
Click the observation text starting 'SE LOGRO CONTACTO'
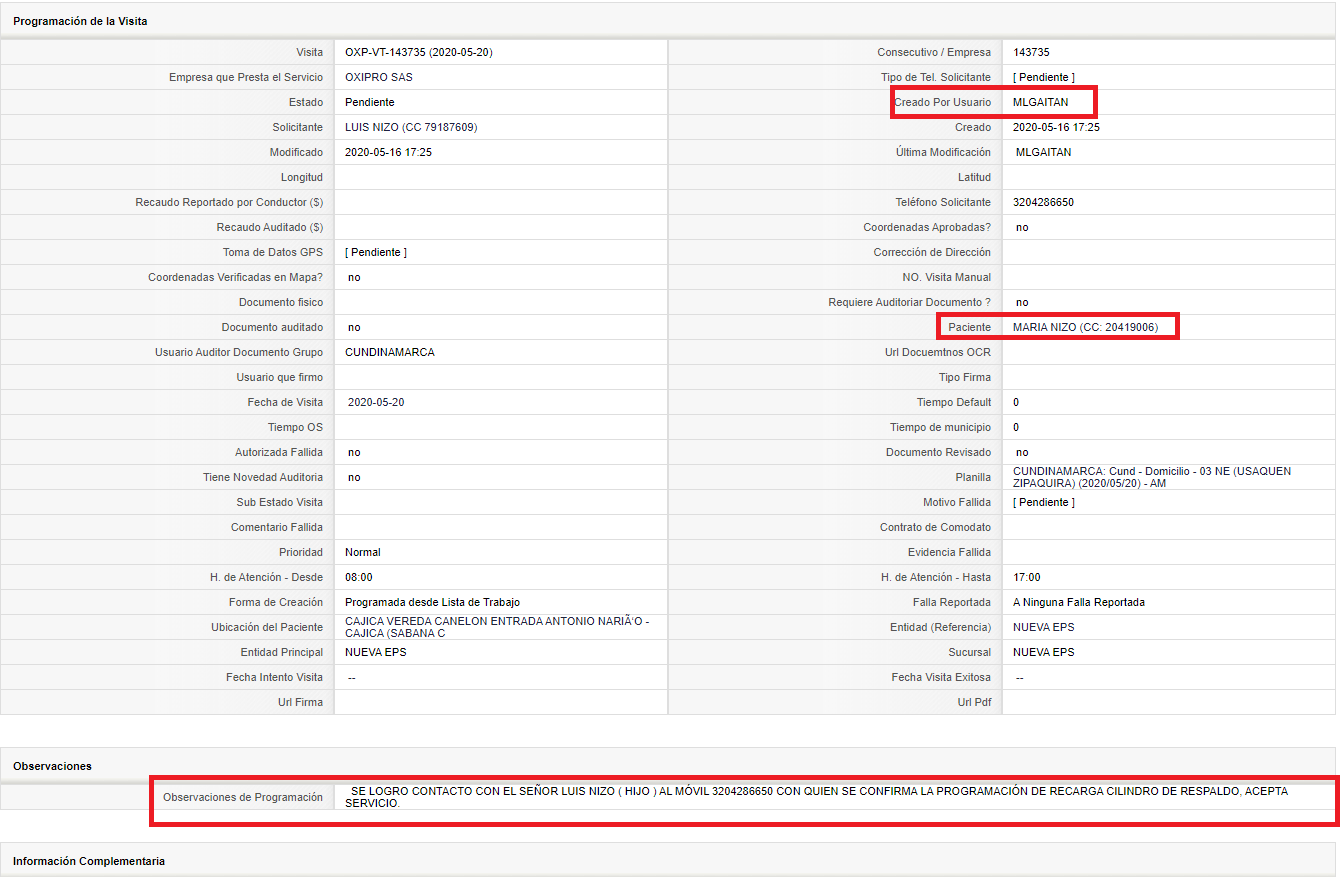click(x=817, y=797)
